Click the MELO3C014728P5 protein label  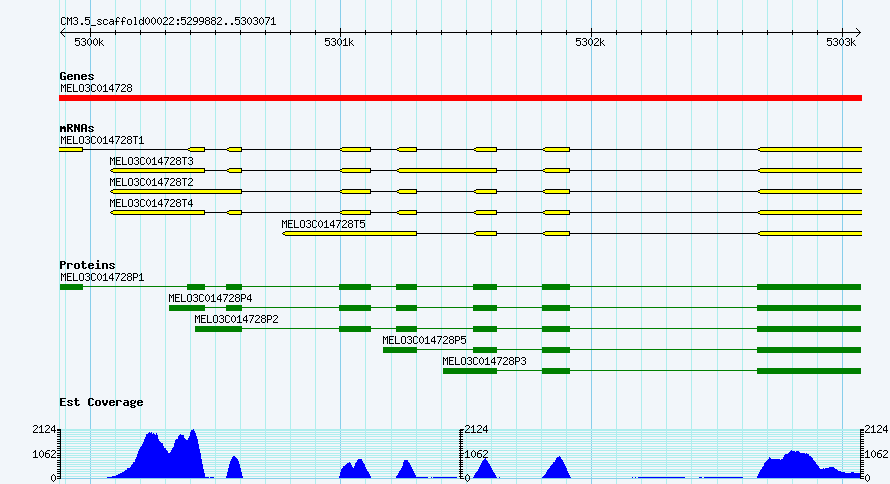[425, 340]
